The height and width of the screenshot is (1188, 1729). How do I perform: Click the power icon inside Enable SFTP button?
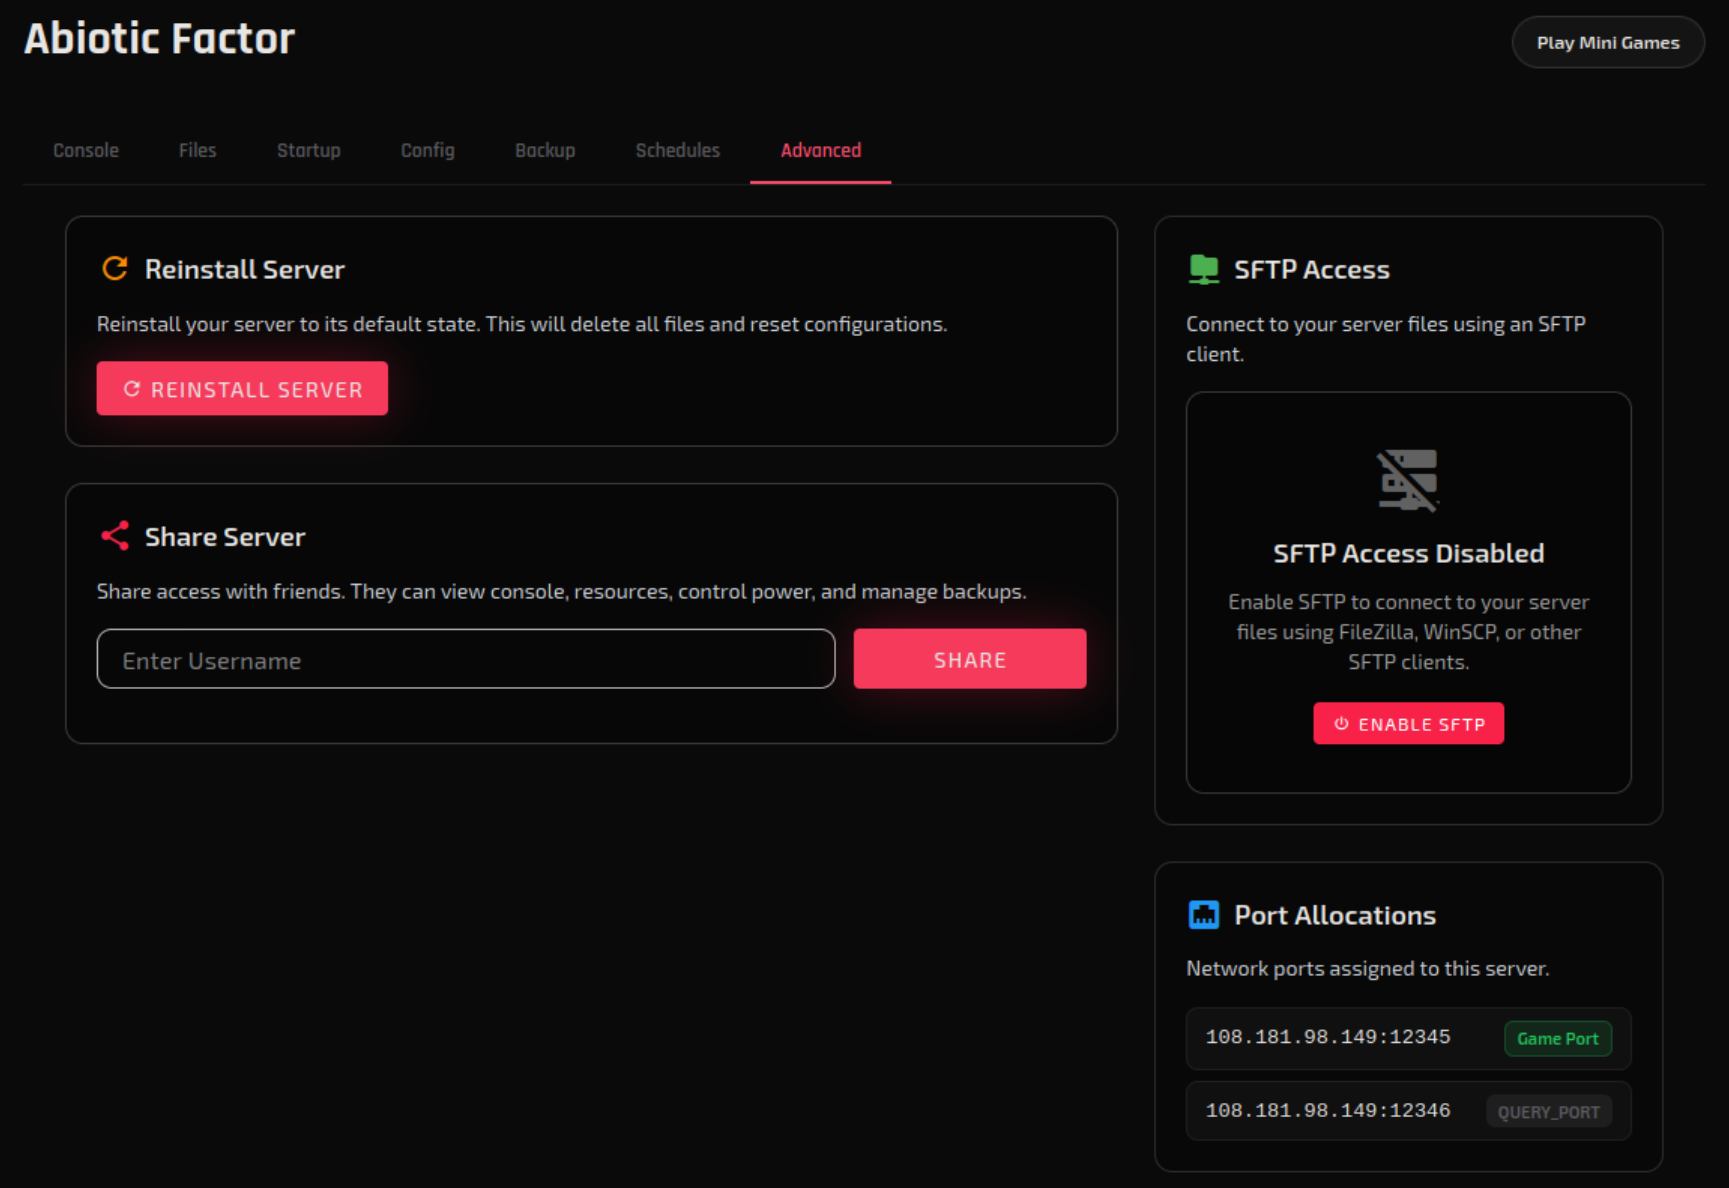1341,723
